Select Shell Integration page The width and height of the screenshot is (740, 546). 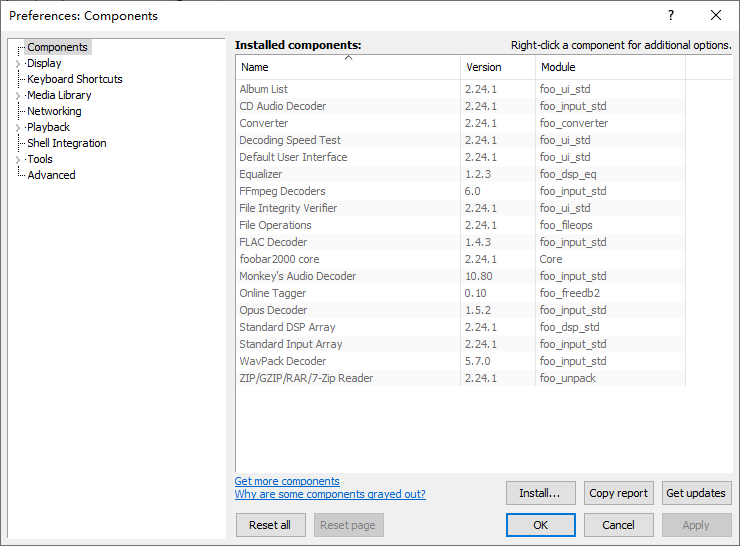pos(66,143)
